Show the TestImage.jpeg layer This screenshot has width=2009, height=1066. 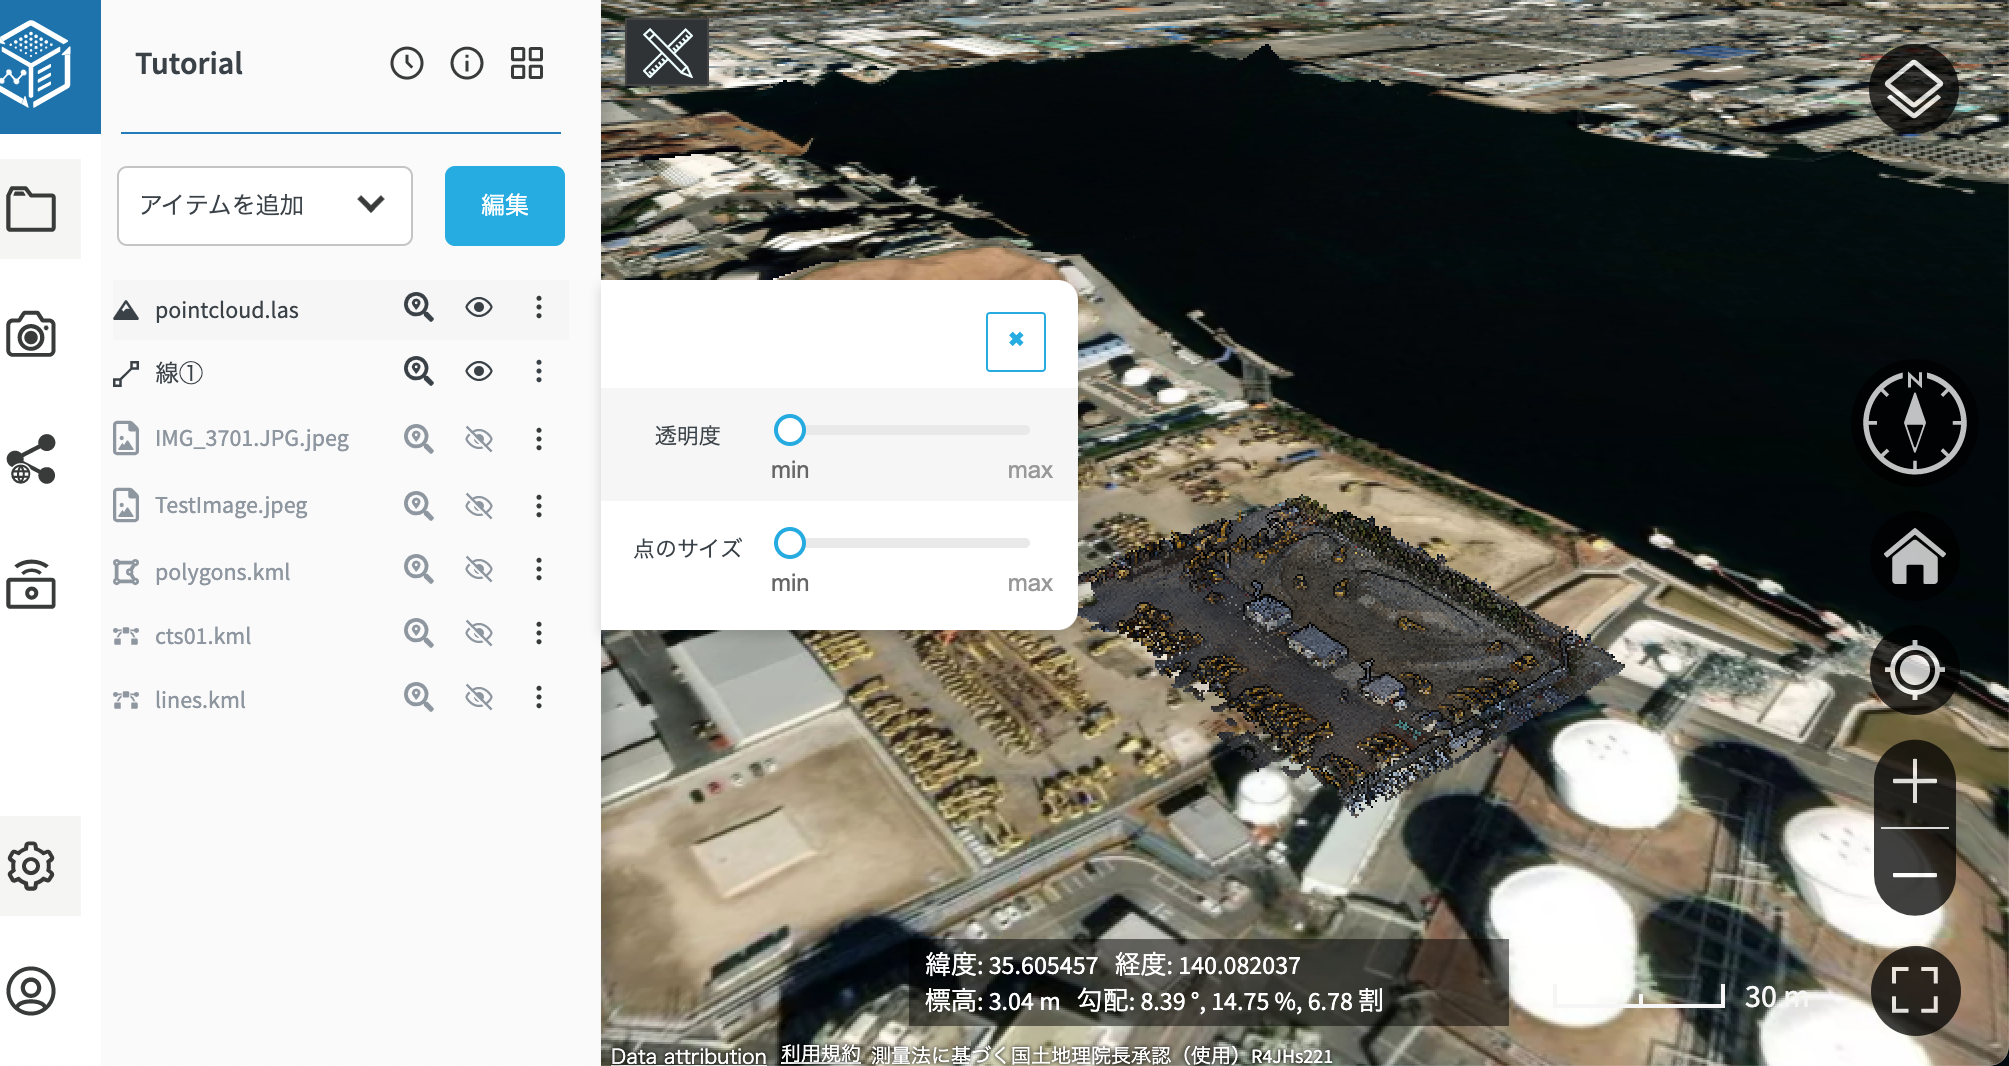[479, 506]
